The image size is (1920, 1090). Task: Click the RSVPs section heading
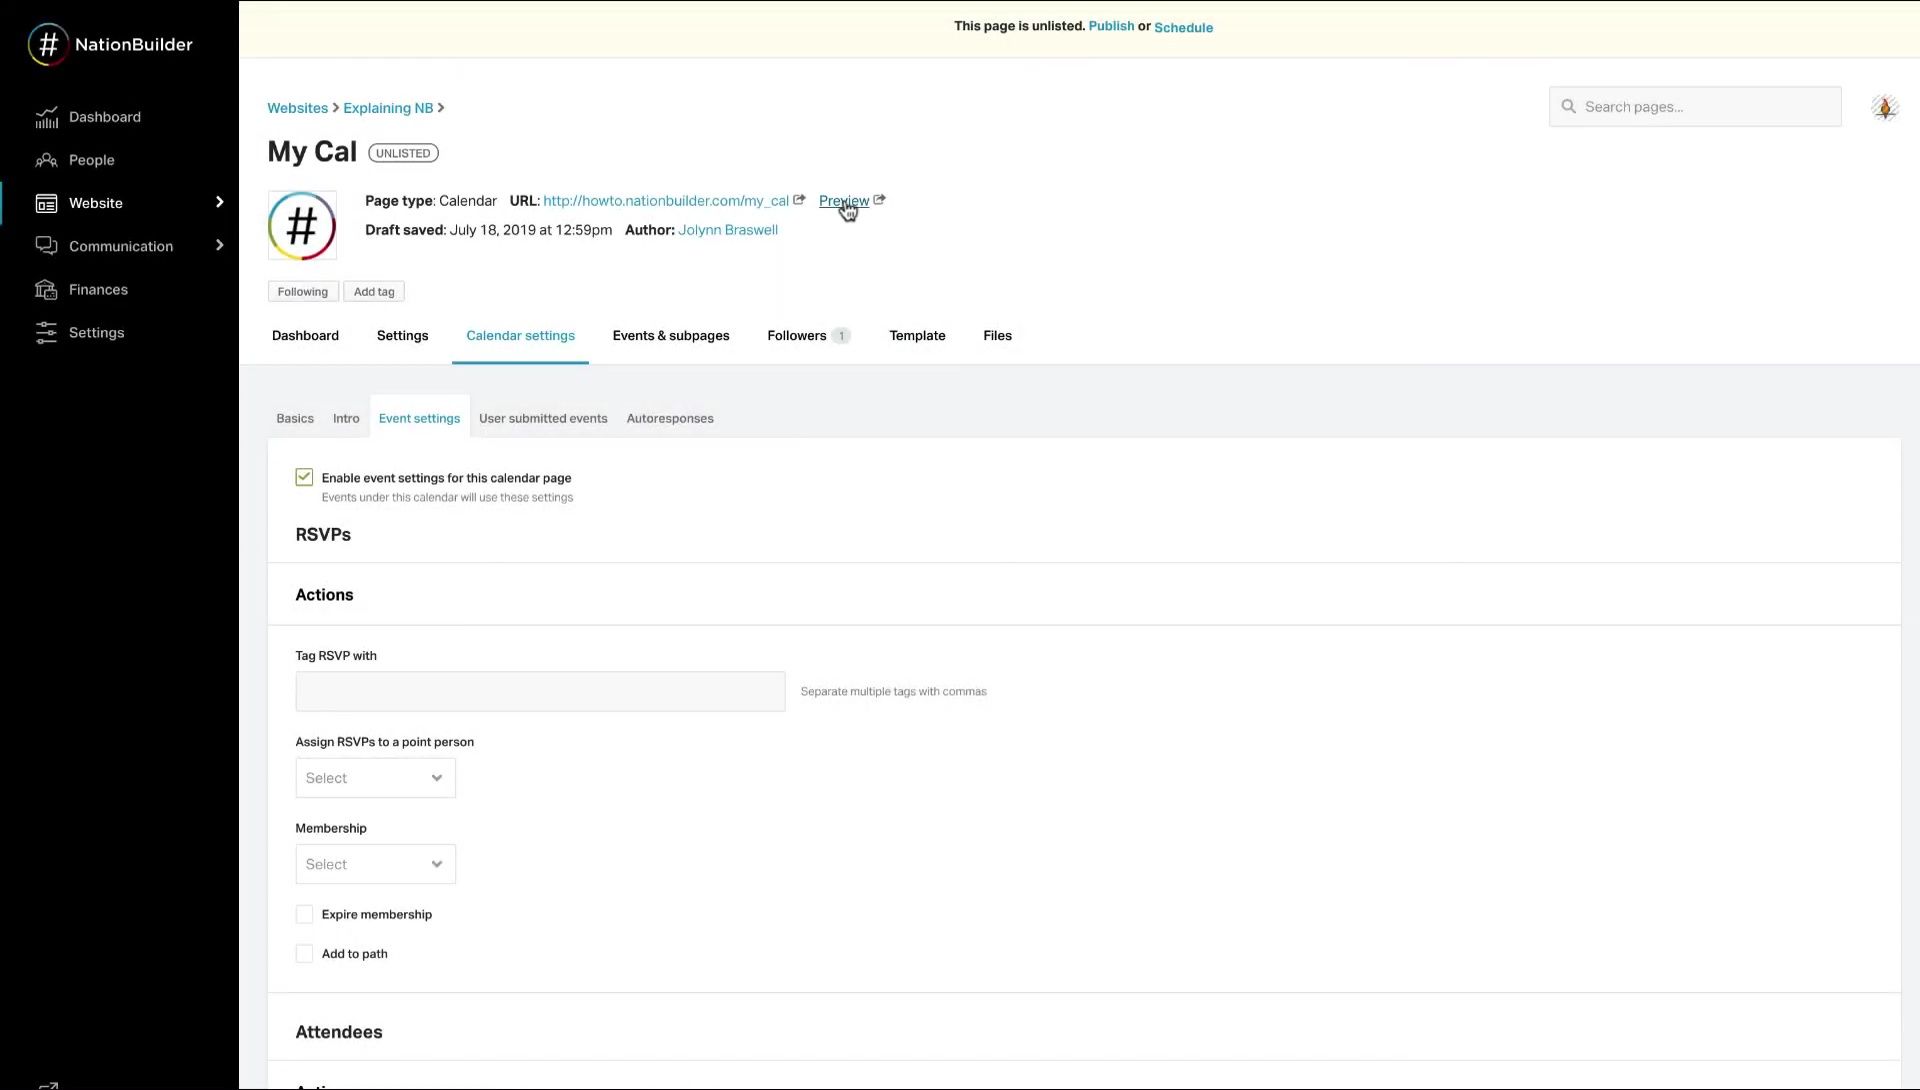[323, 535]
